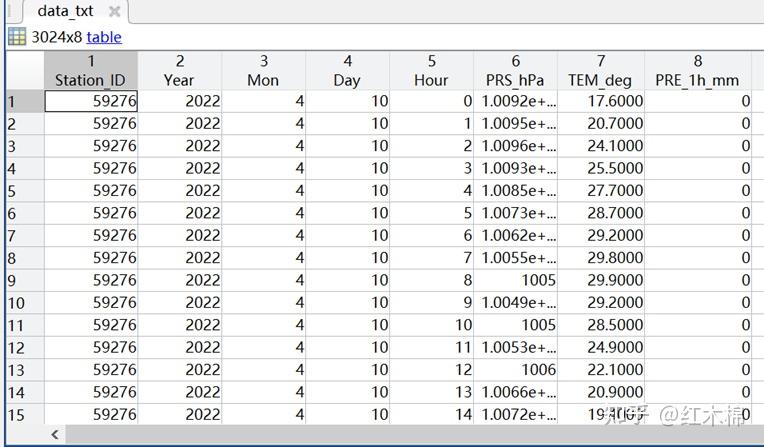Click Hour cell 10 in row 11
Image resolution: width=764 pixels, height=447 pixels.
[x=431, y=326]
